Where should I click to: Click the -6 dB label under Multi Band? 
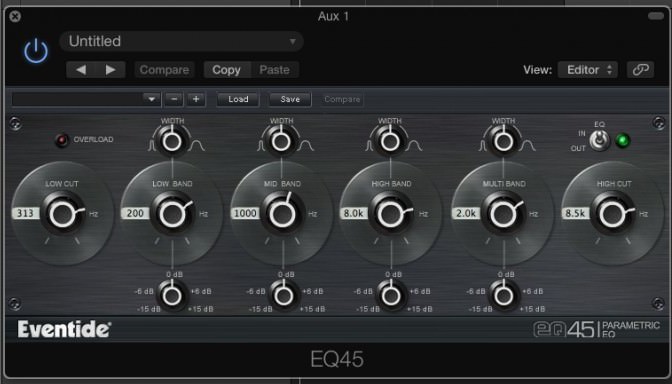click(475, 291)
